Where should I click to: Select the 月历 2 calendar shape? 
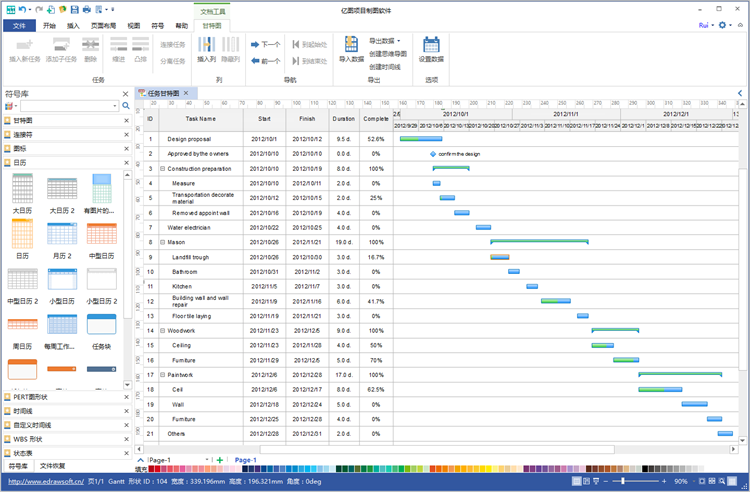62,234
